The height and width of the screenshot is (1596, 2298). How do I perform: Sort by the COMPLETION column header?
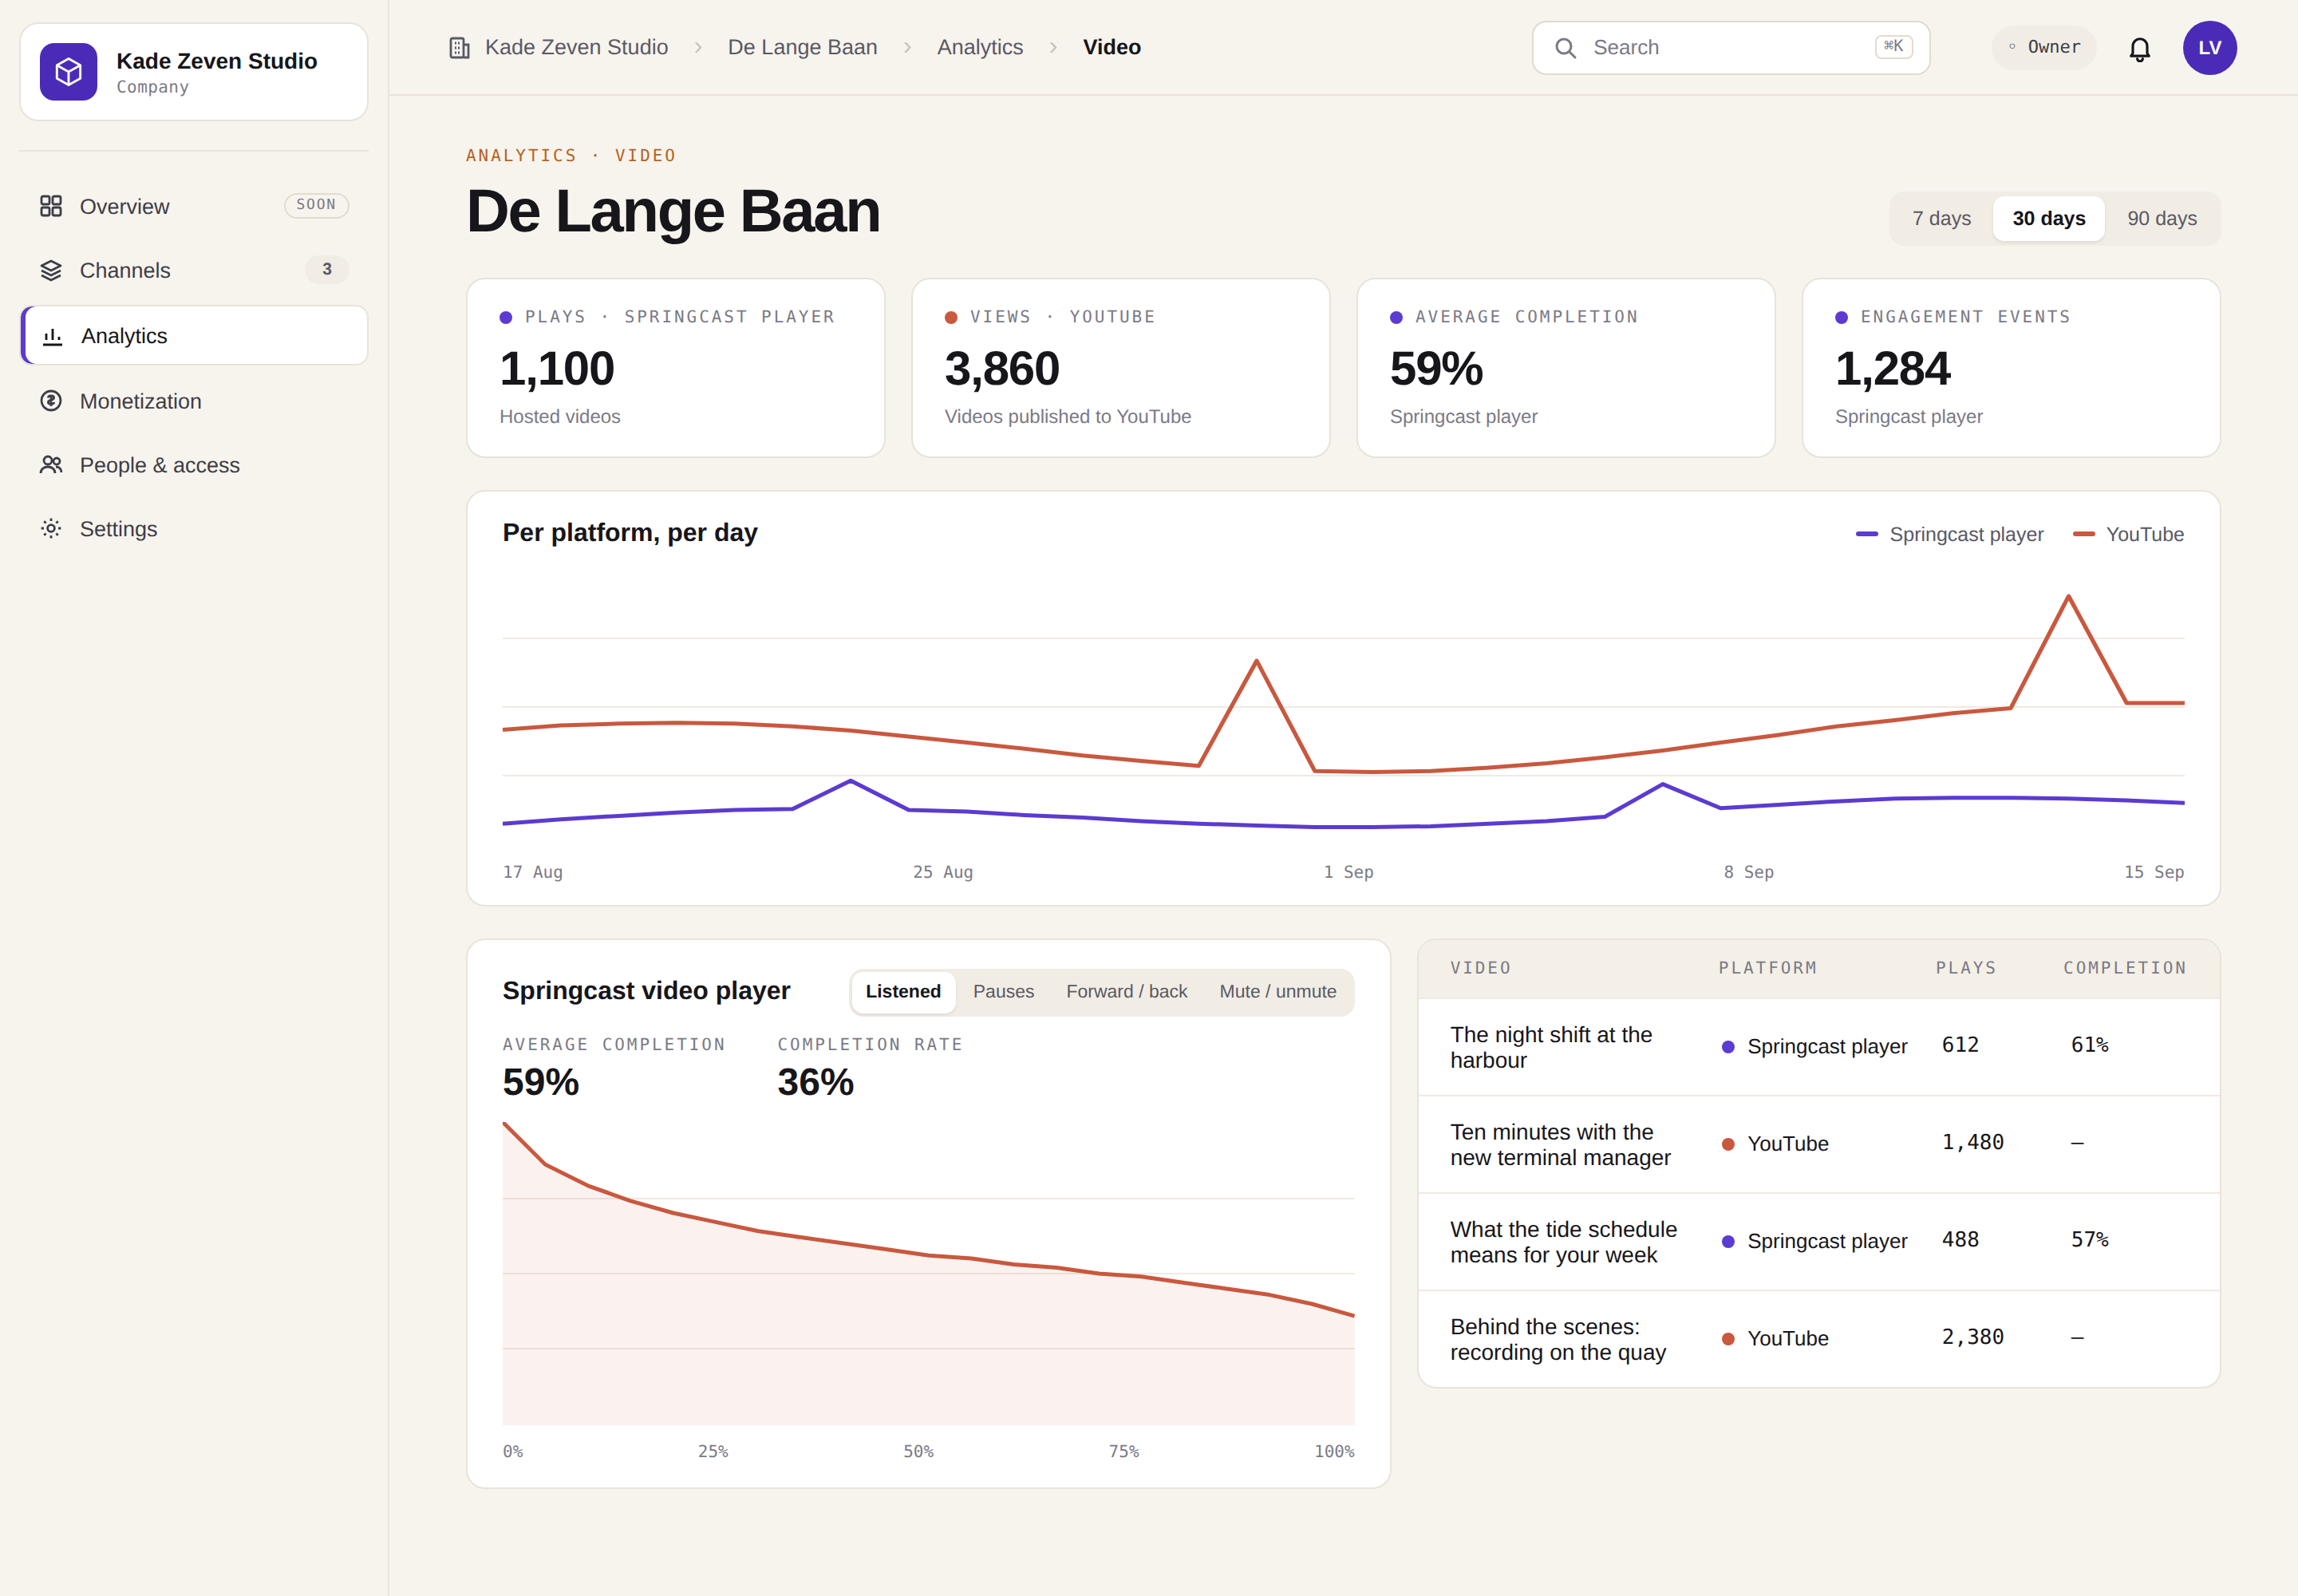2124,968
